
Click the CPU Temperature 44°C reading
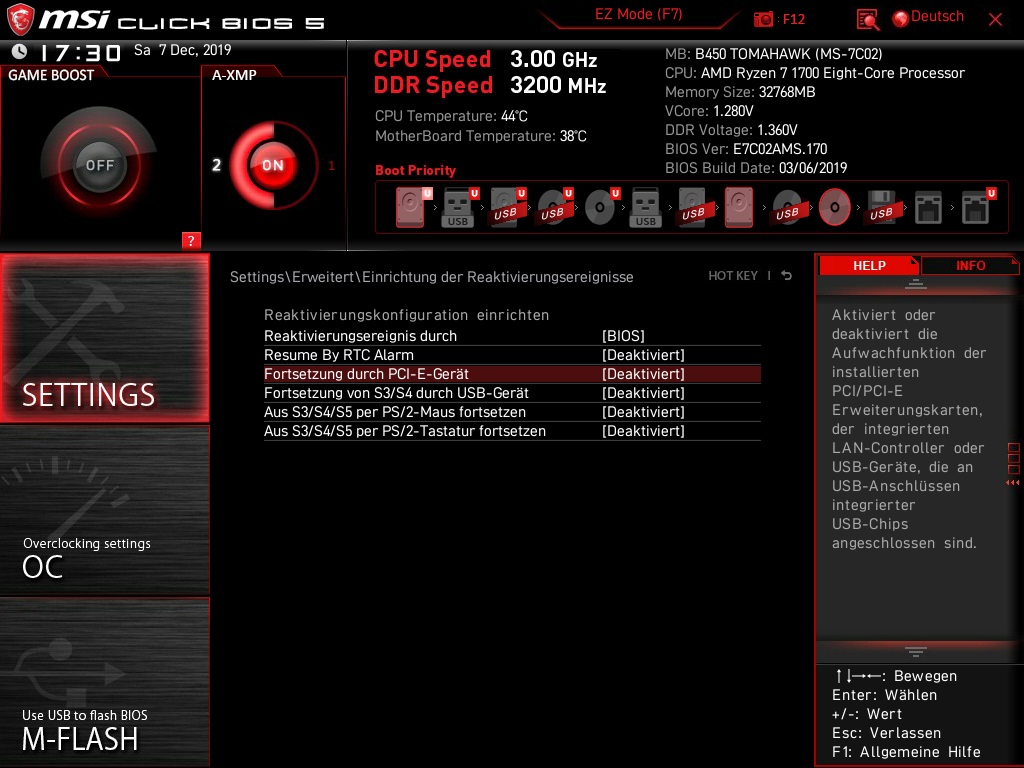click(451, 116)
